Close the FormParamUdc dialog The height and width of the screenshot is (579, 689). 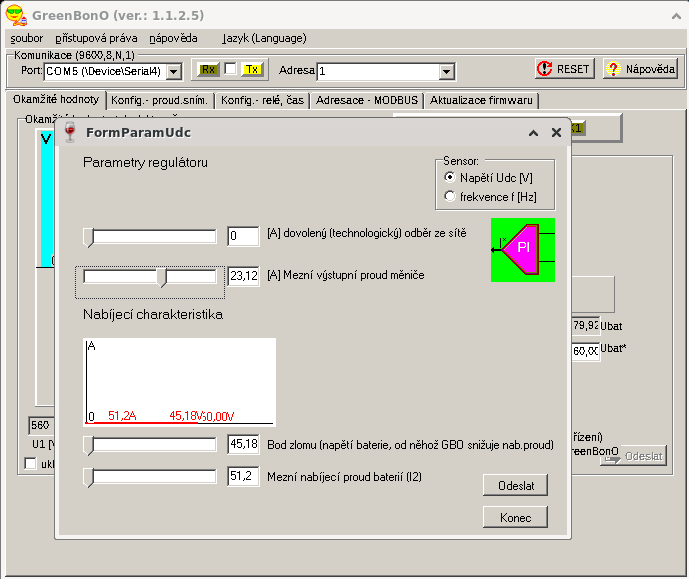(x=556, y=132)
